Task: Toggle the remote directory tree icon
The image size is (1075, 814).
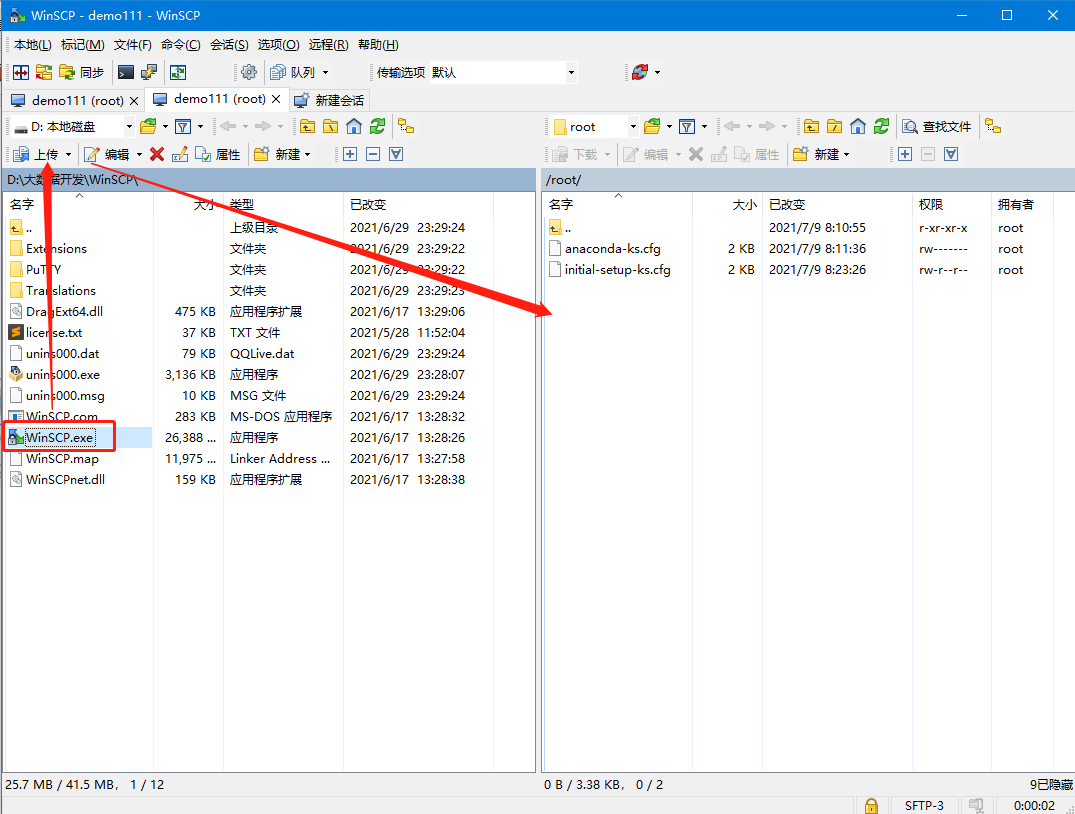Action: (x=993, y=126)
